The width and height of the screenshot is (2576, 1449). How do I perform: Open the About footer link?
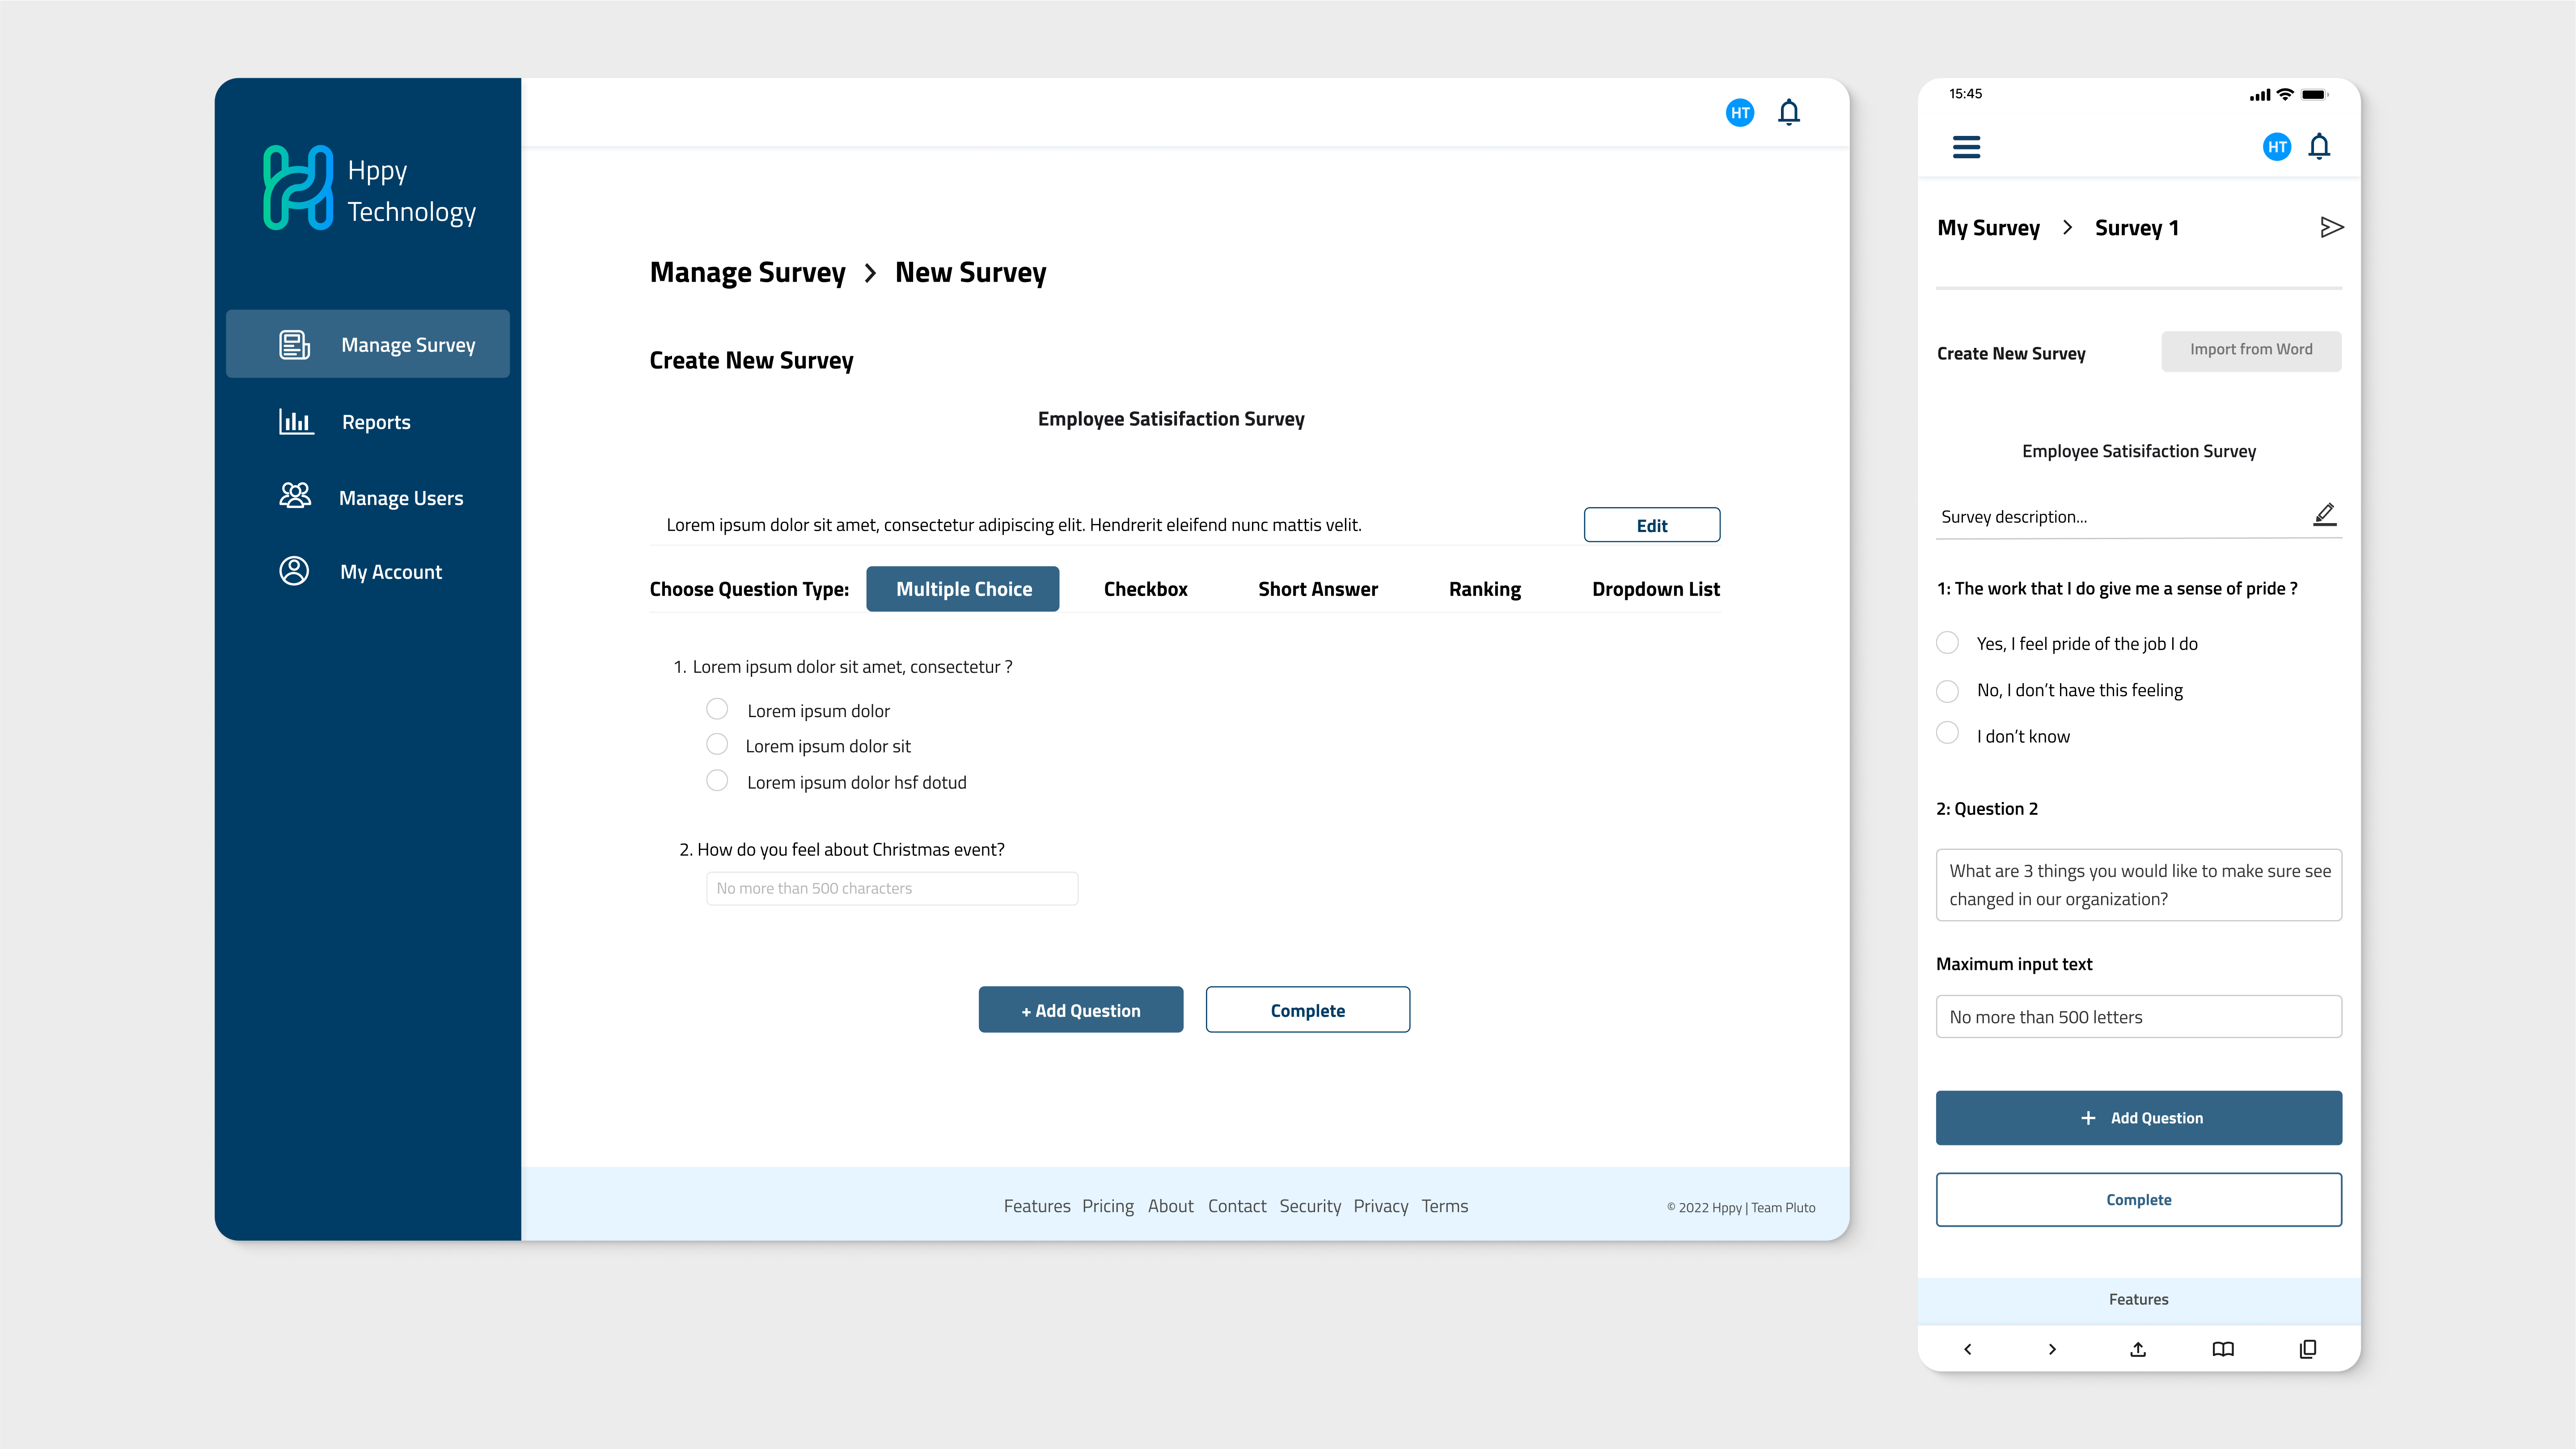[x=1170, y=1206]
